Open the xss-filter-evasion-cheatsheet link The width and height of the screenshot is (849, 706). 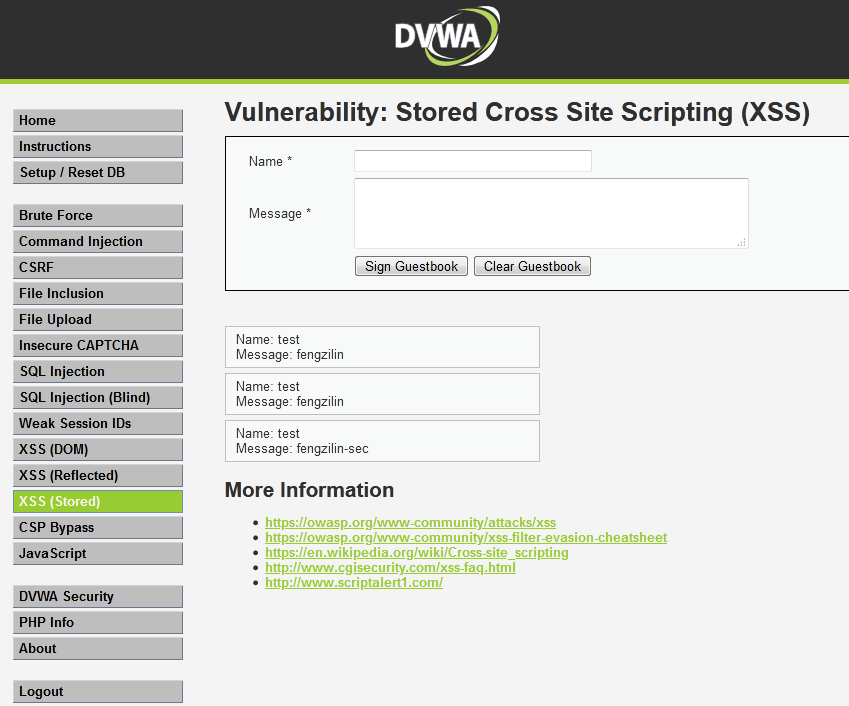point(466,538)
